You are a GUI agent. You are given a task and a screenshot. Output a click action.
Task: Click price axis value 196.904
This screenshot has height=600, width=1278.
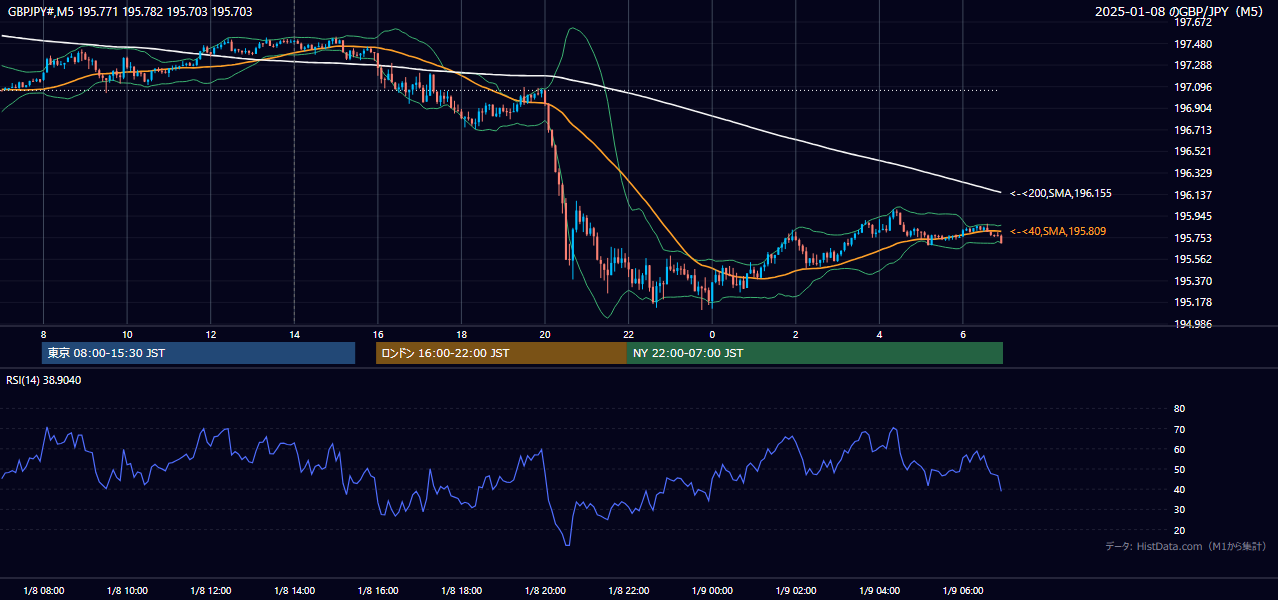[x=1193, y=108]
